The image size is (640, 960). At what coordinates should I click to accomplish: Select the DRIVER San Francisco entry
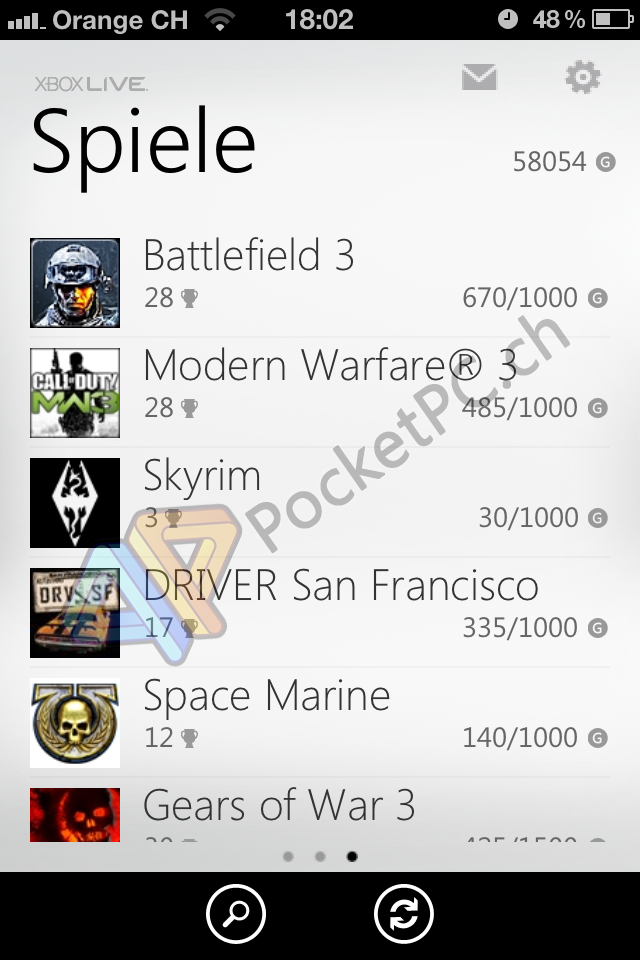click(320, 613)
